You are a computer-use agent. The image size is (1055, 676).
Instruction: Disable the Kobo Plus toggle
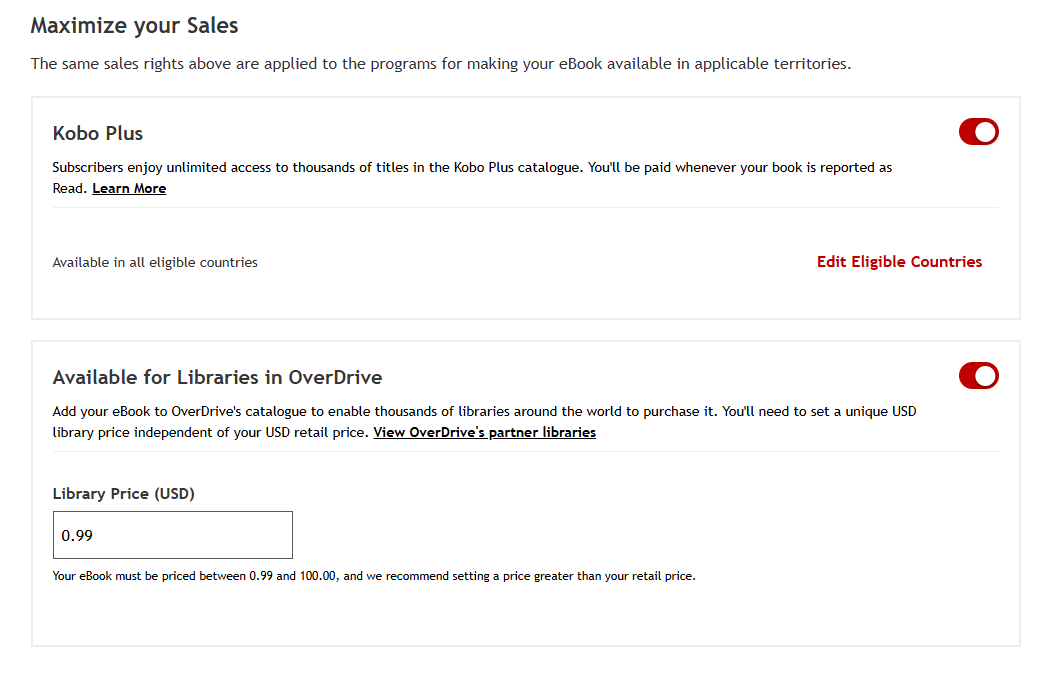(x=978, y=132)
